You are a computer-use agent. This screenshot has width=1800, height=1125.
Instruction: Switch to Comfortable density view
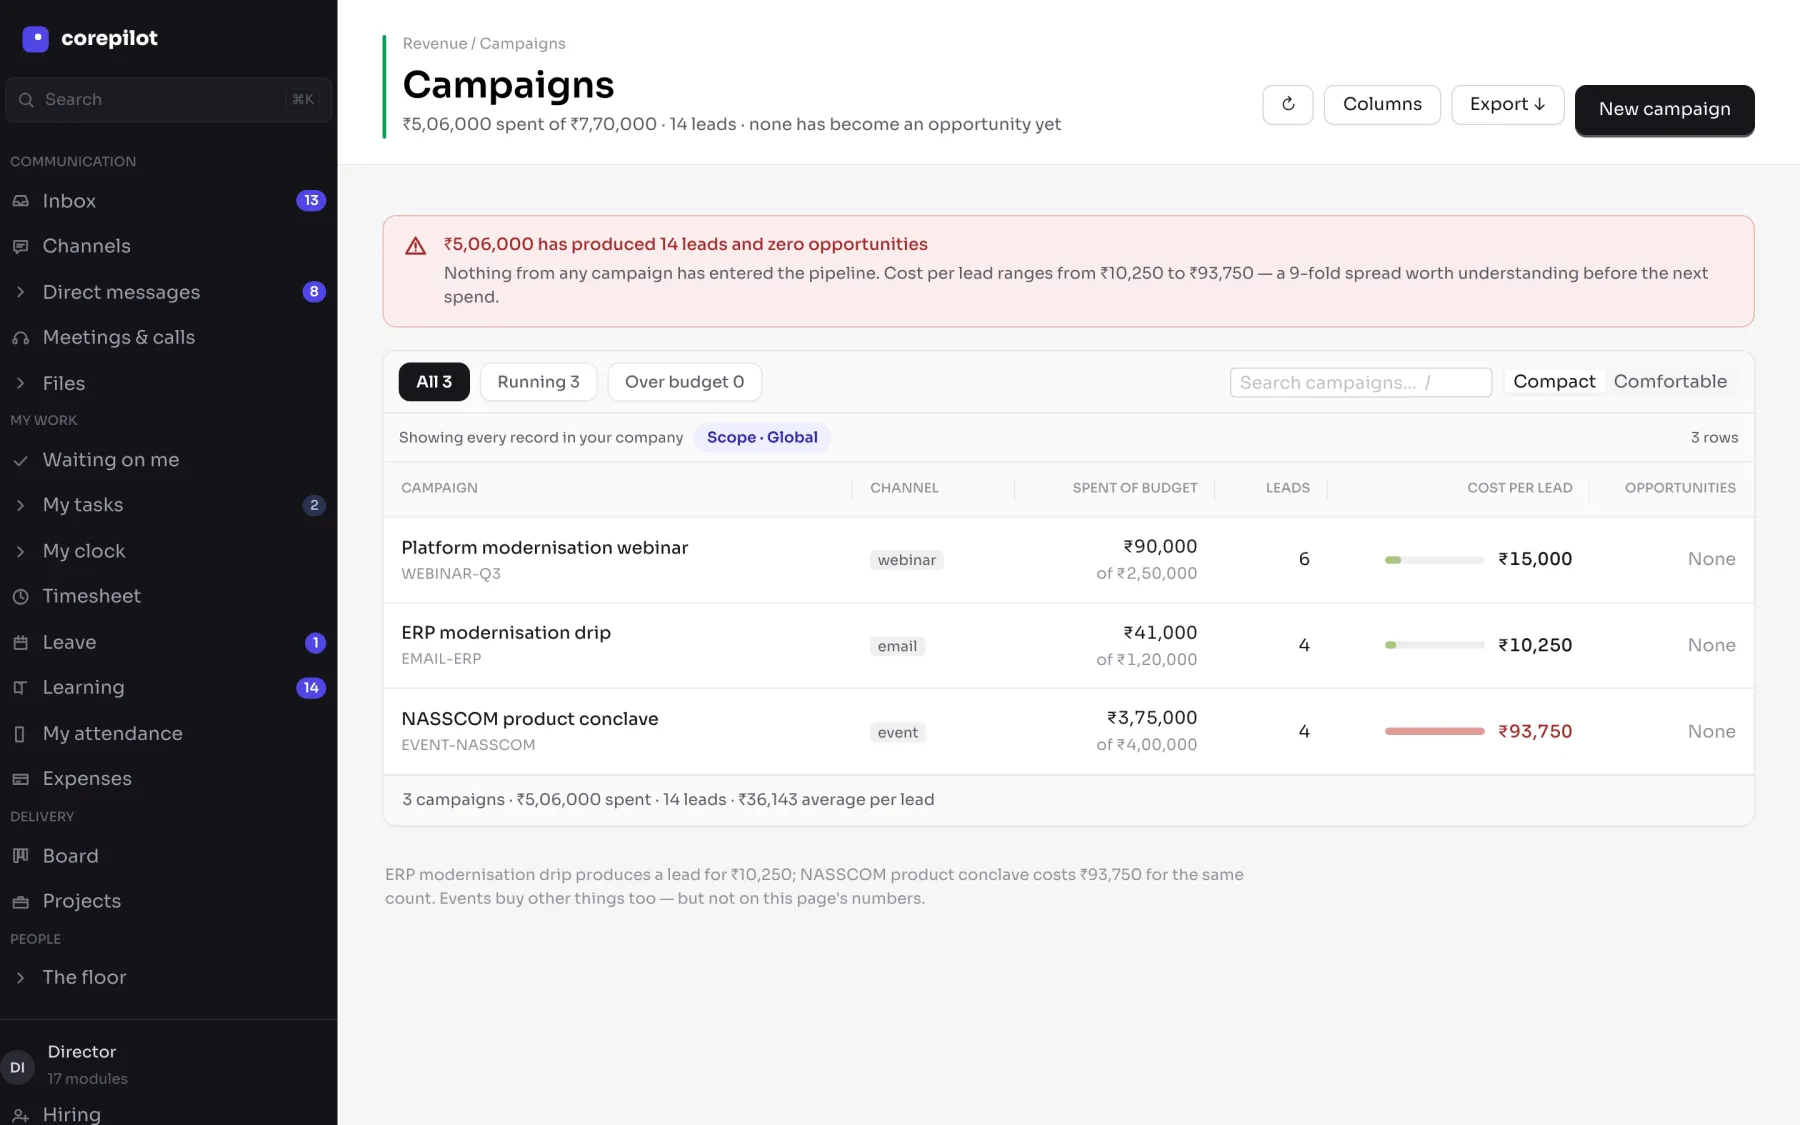coord(1670,382)
